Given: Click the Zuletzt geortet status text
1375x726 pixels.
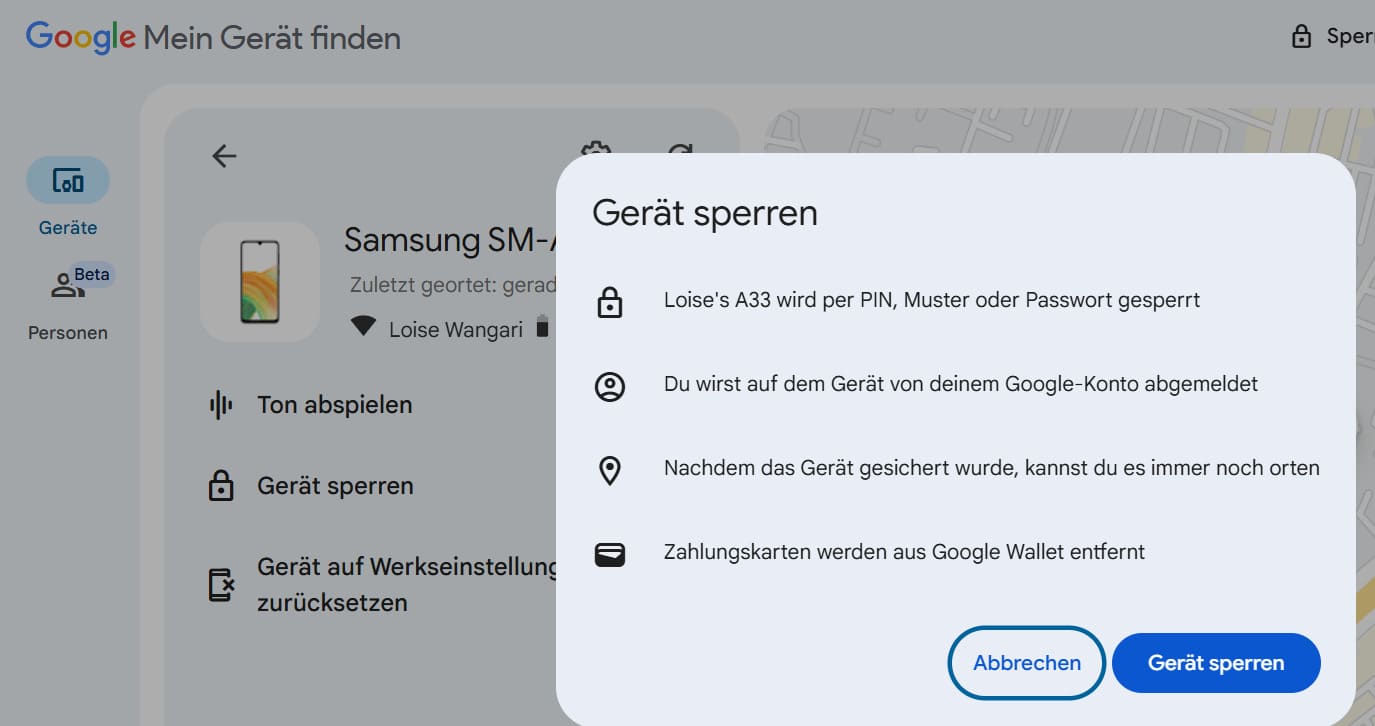Looking at the screenshot, I should pyautogui.click(x=453, y=285).
